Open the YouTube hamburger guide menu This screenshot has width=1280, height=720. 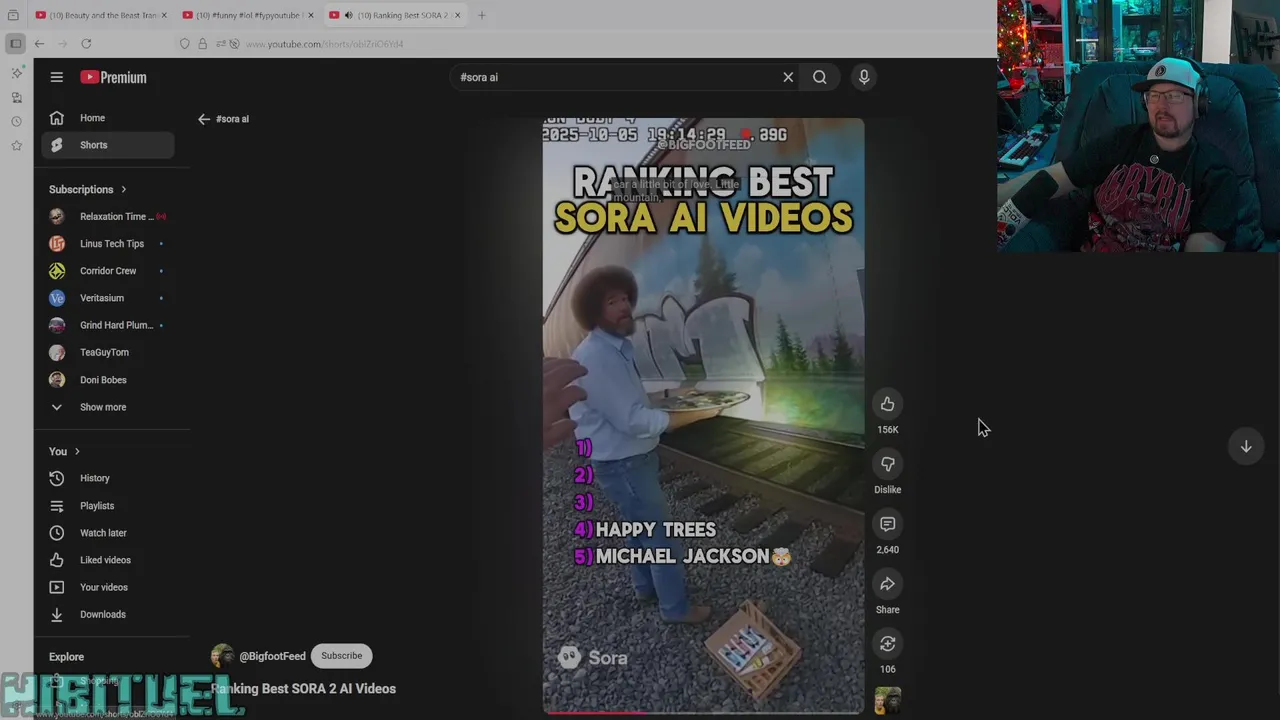(x=57, y=77)
